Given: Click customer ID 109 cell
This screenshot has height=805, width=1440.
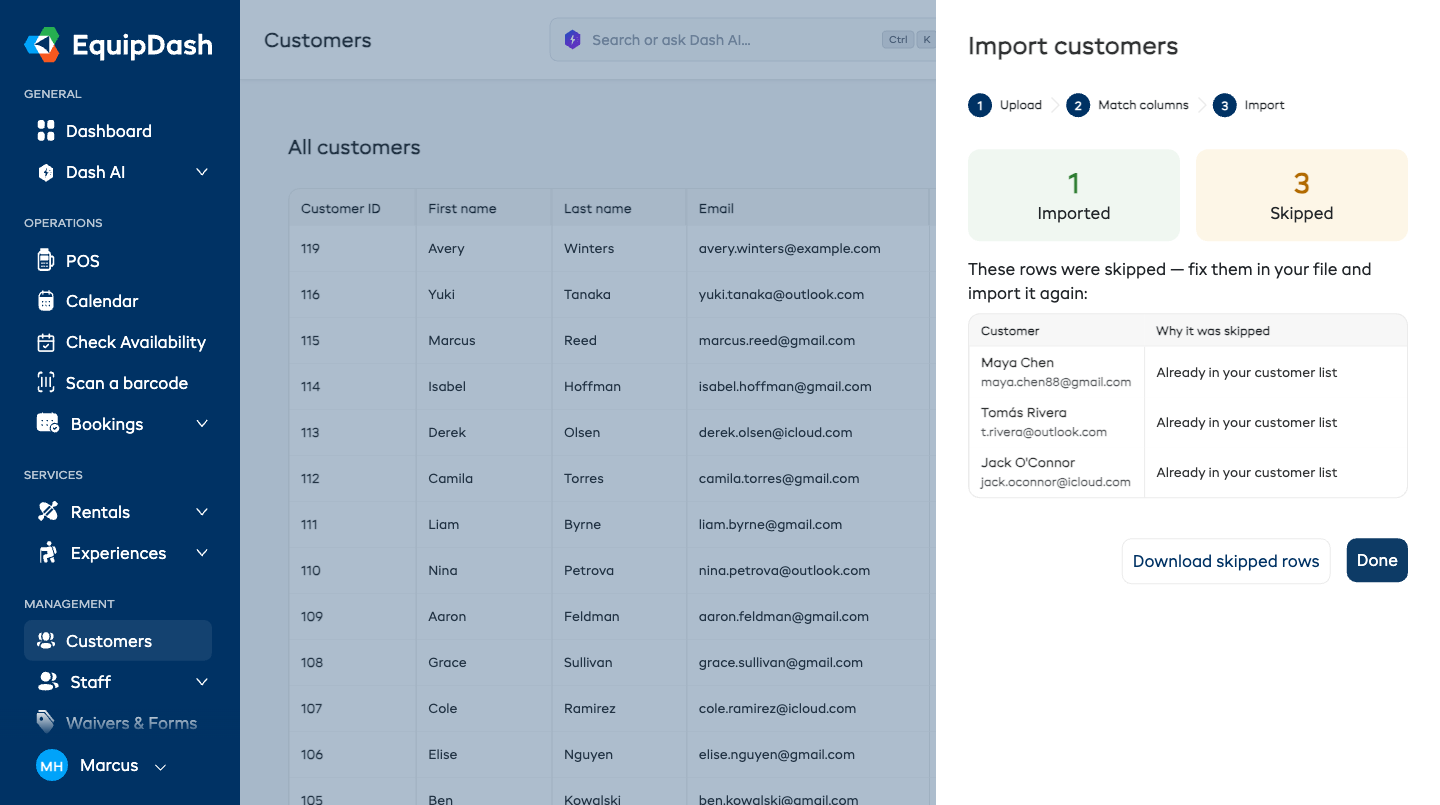Looking at the screenshot, I should coord(352,616).
